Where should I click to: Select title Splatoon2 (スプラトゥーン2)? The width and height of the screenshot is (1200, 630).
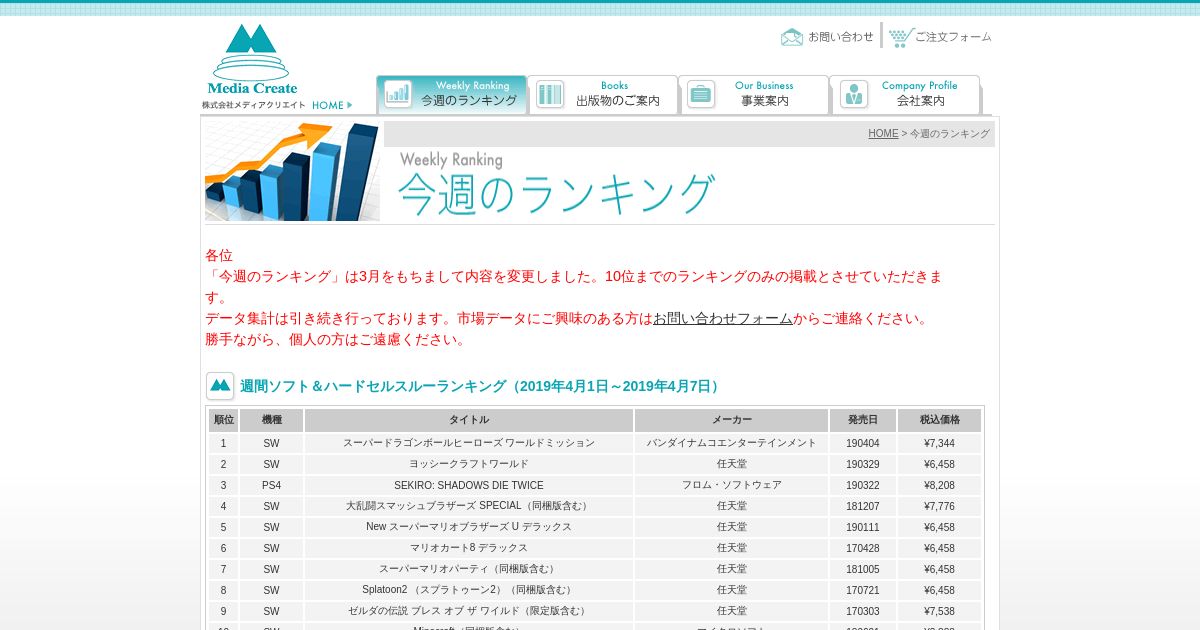[x=469, y=590]
